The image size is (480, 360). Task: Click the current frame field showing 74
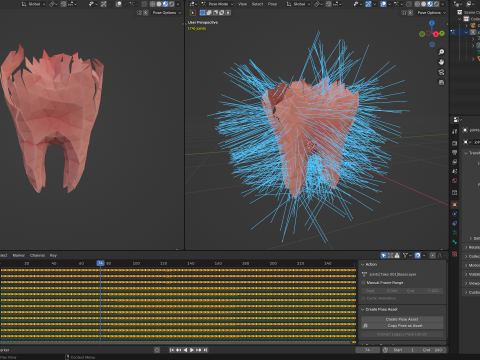click(368, 350)
